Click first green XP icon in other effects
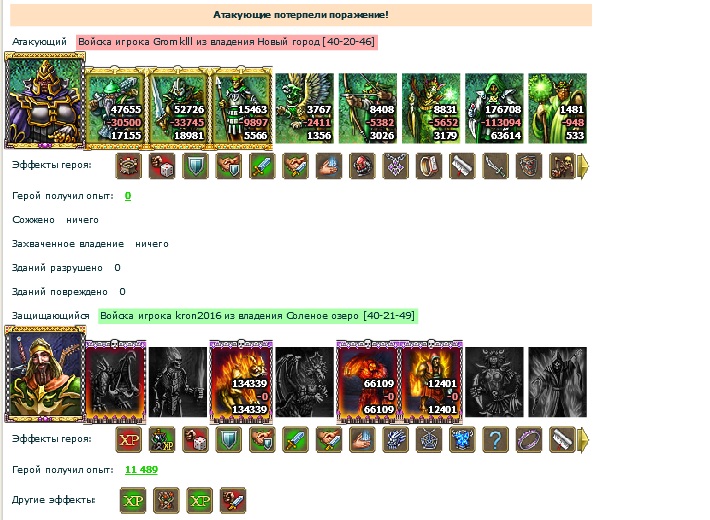 coord(133,501)
